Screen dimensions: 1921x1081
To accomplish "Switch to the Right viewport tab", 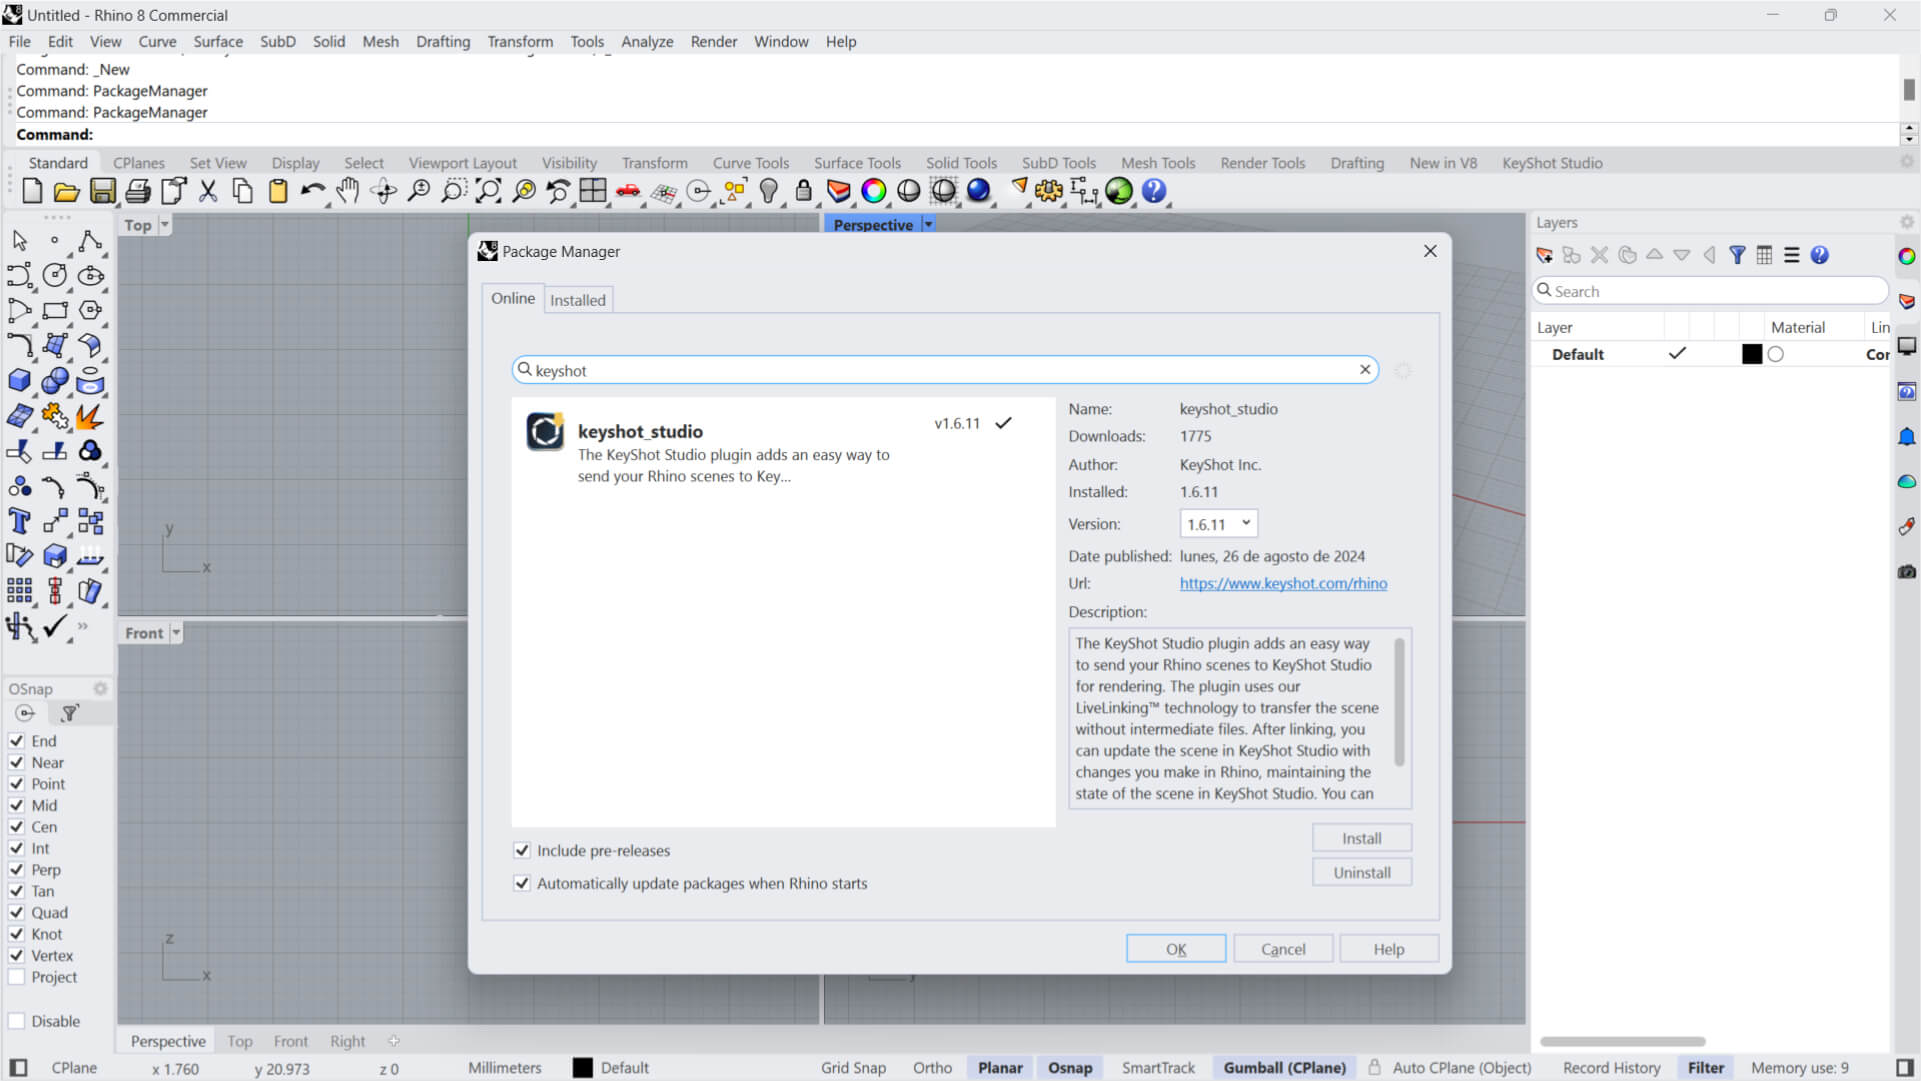I will pyautogui.click(x=348, y=1042).
